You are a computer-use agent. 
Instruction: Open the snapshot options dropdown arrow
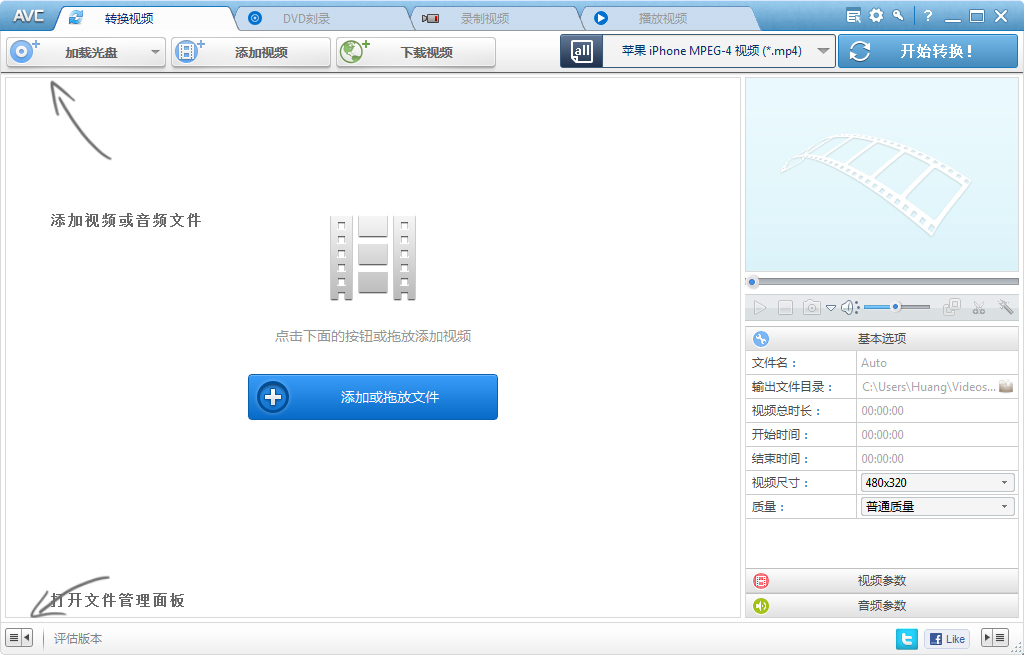point(831,308)
